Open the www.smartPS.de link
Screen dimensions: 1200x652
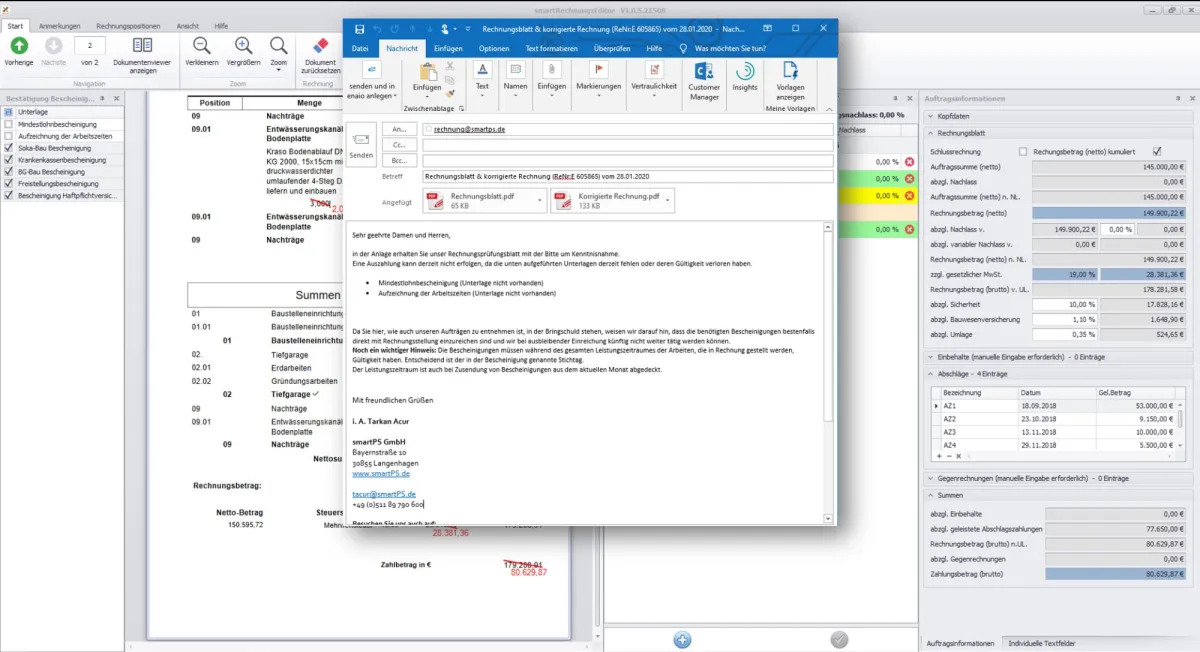(x=381, y=473)
